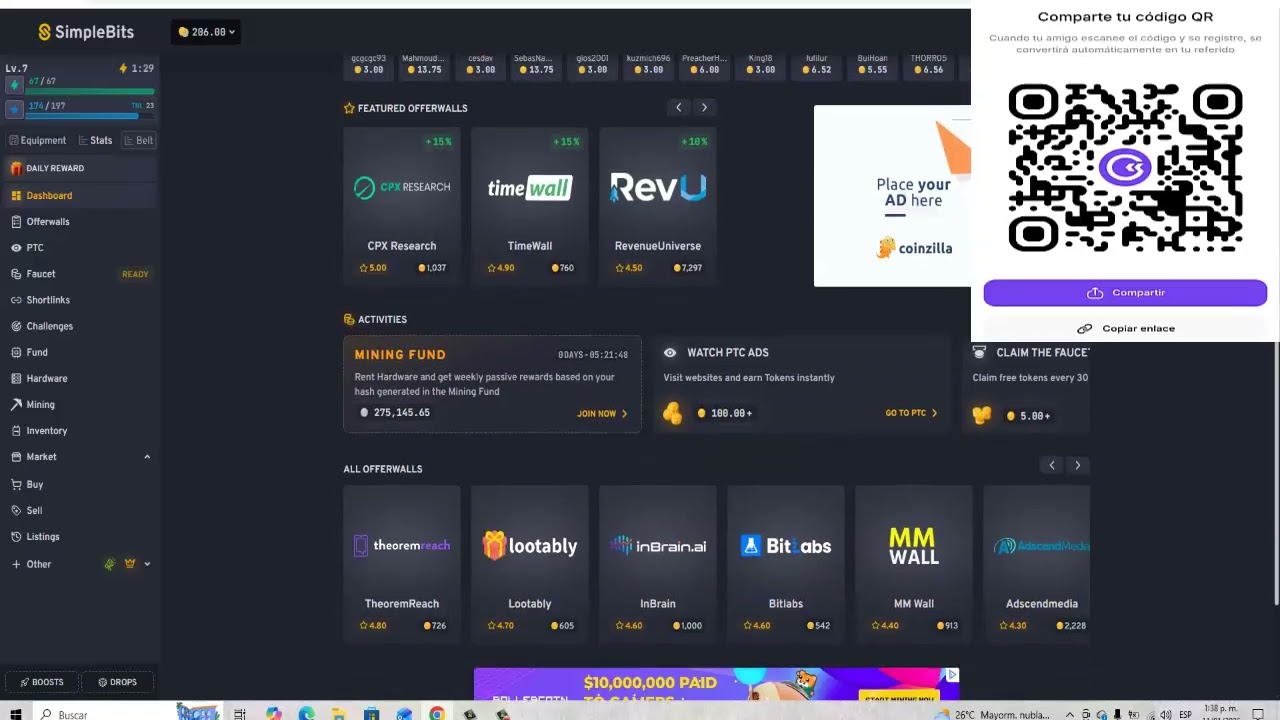
Task: Open the Boosts button
Action: coord(42,682)
